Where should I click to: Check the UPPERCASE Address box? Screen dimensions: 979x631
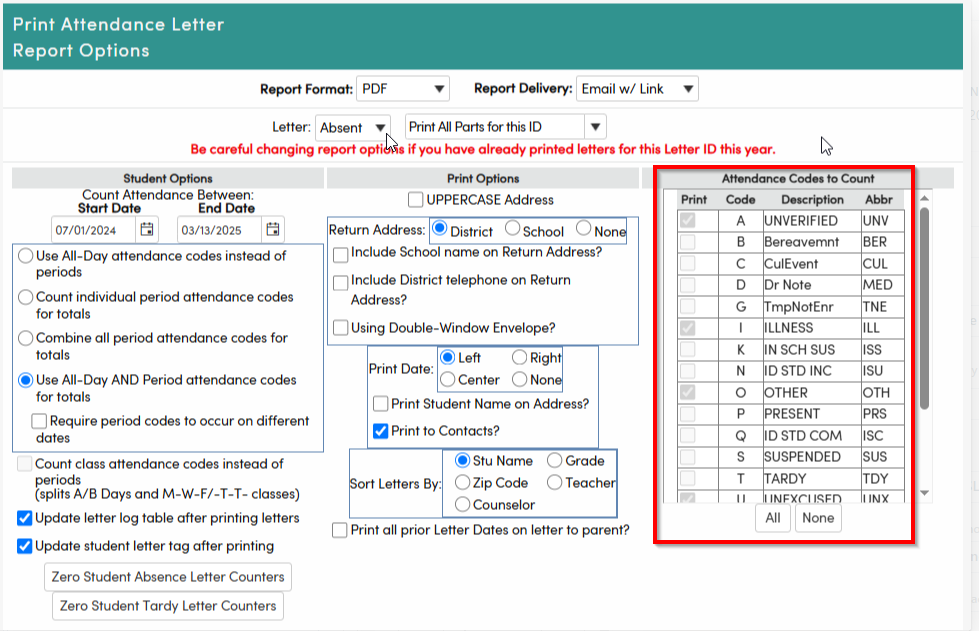pyautogui.click(x=415, y=200)
